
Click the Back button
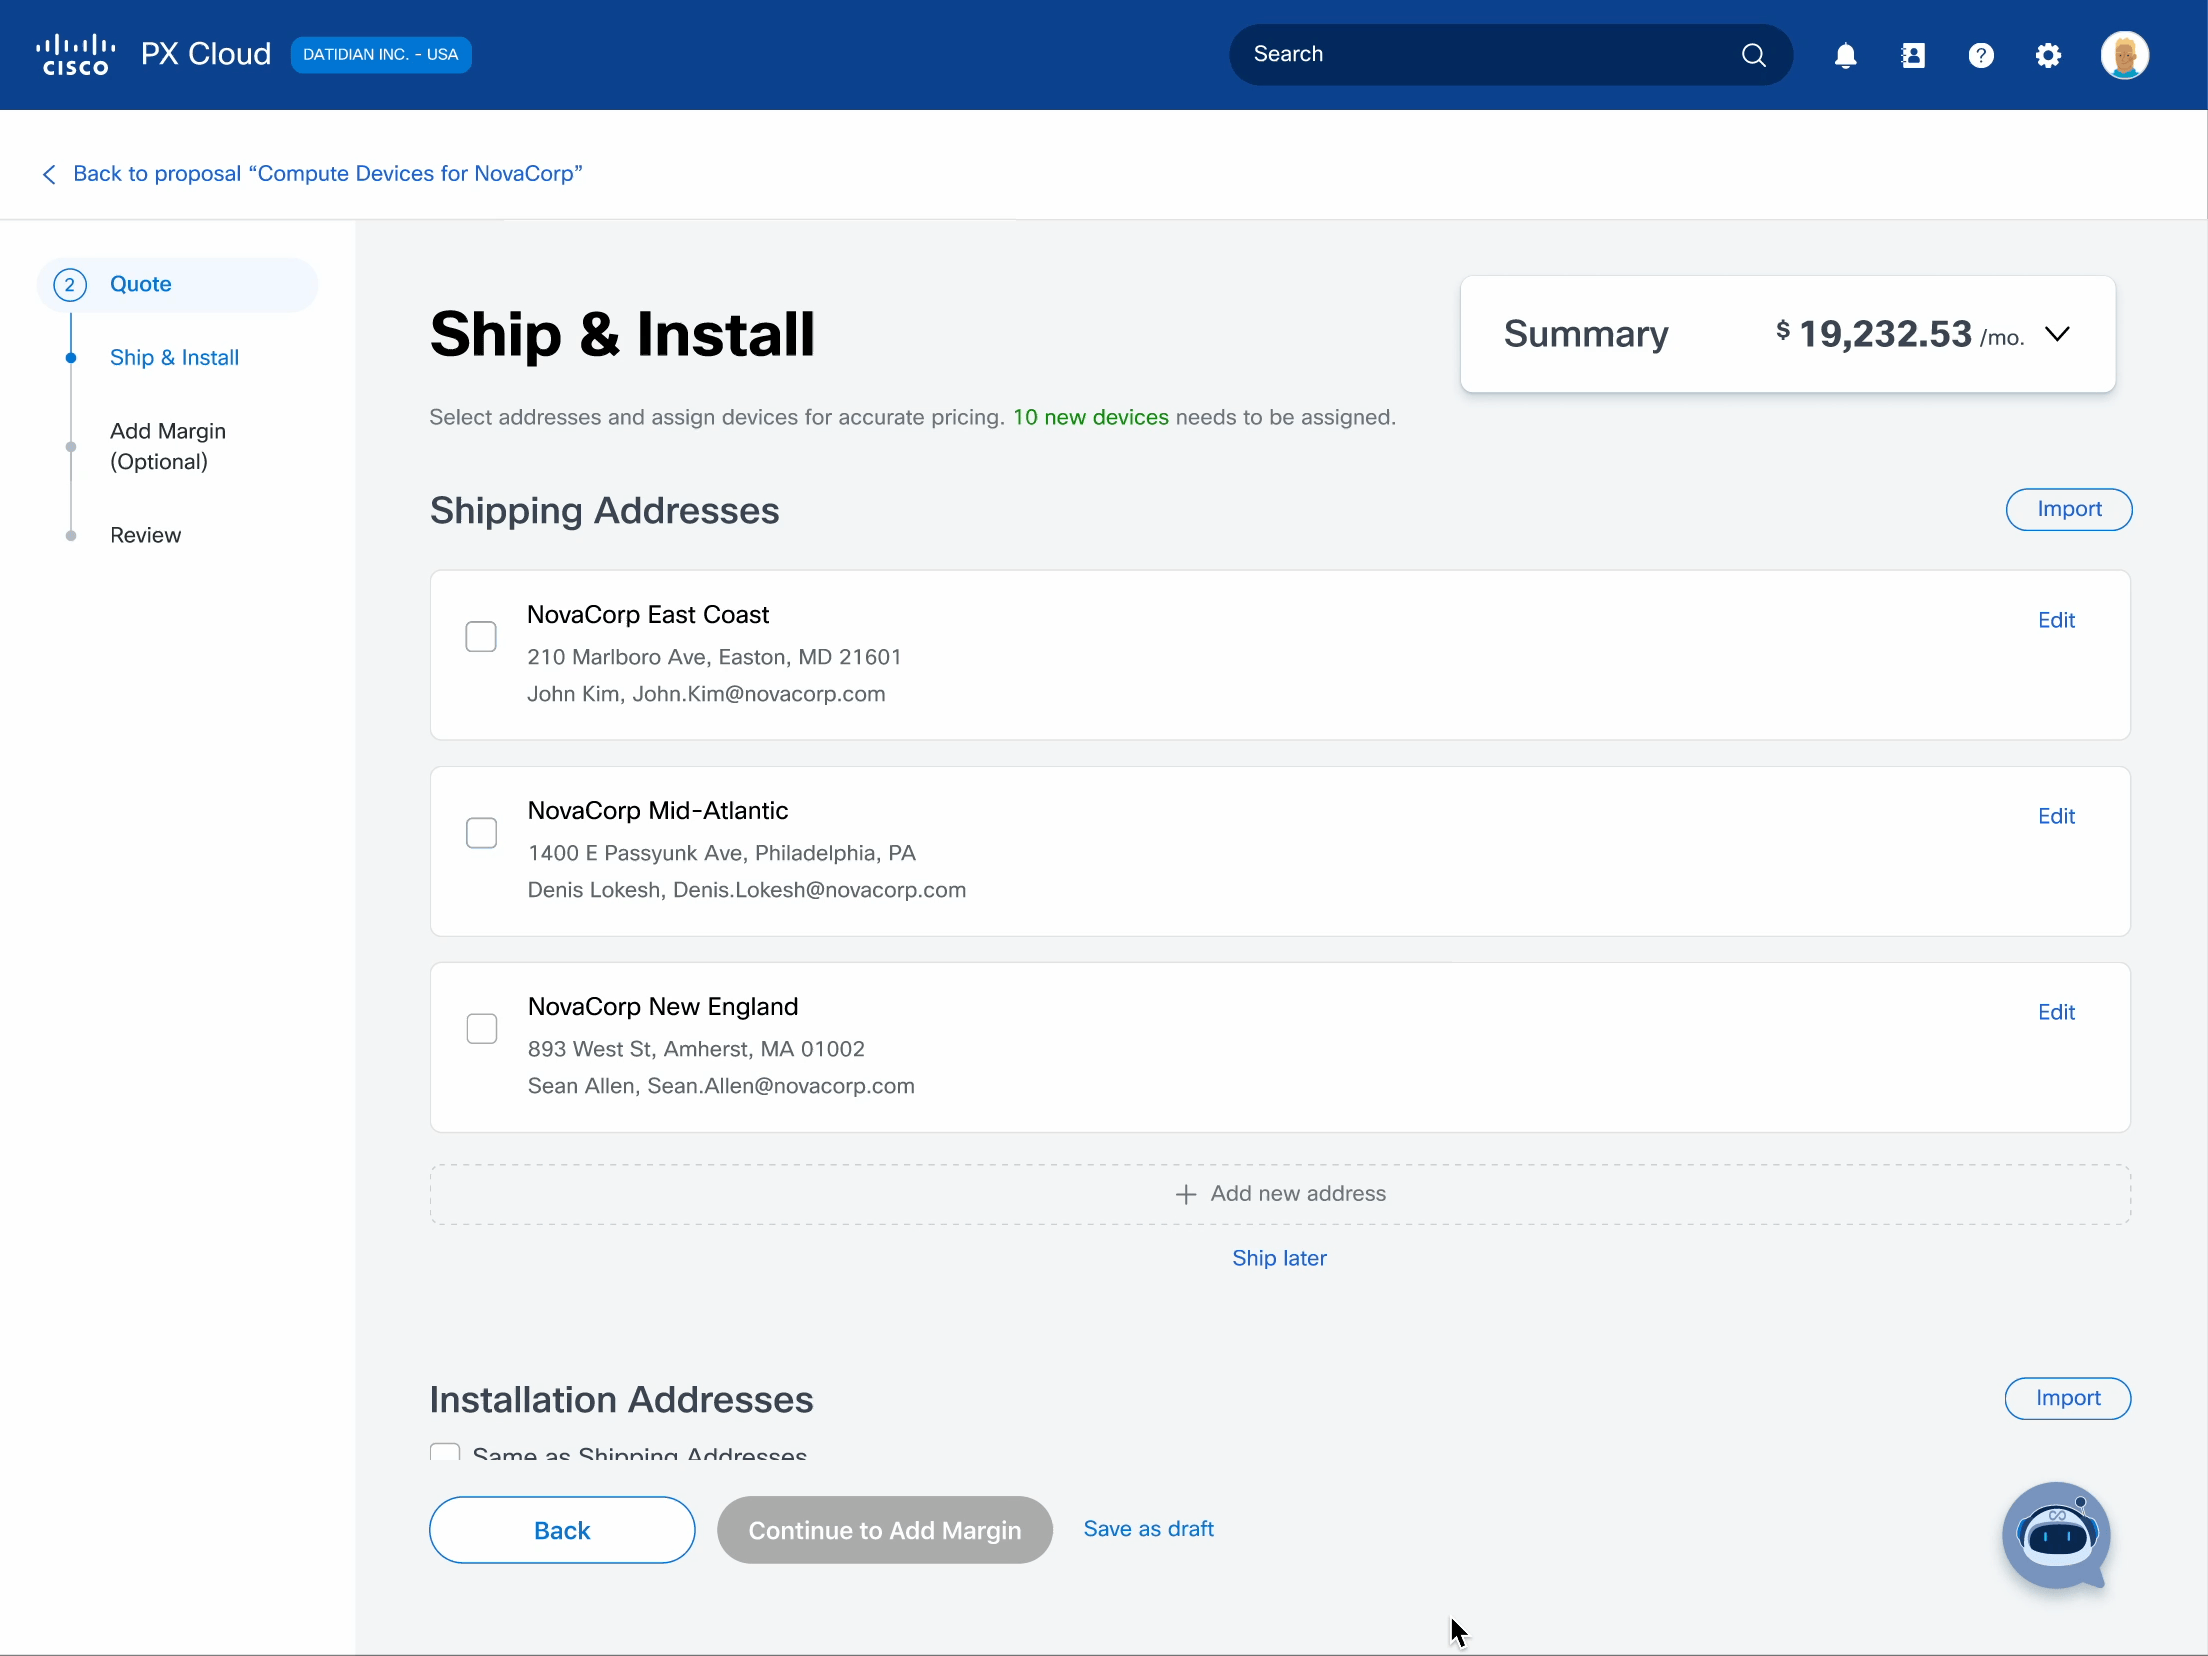point(562,1530)
